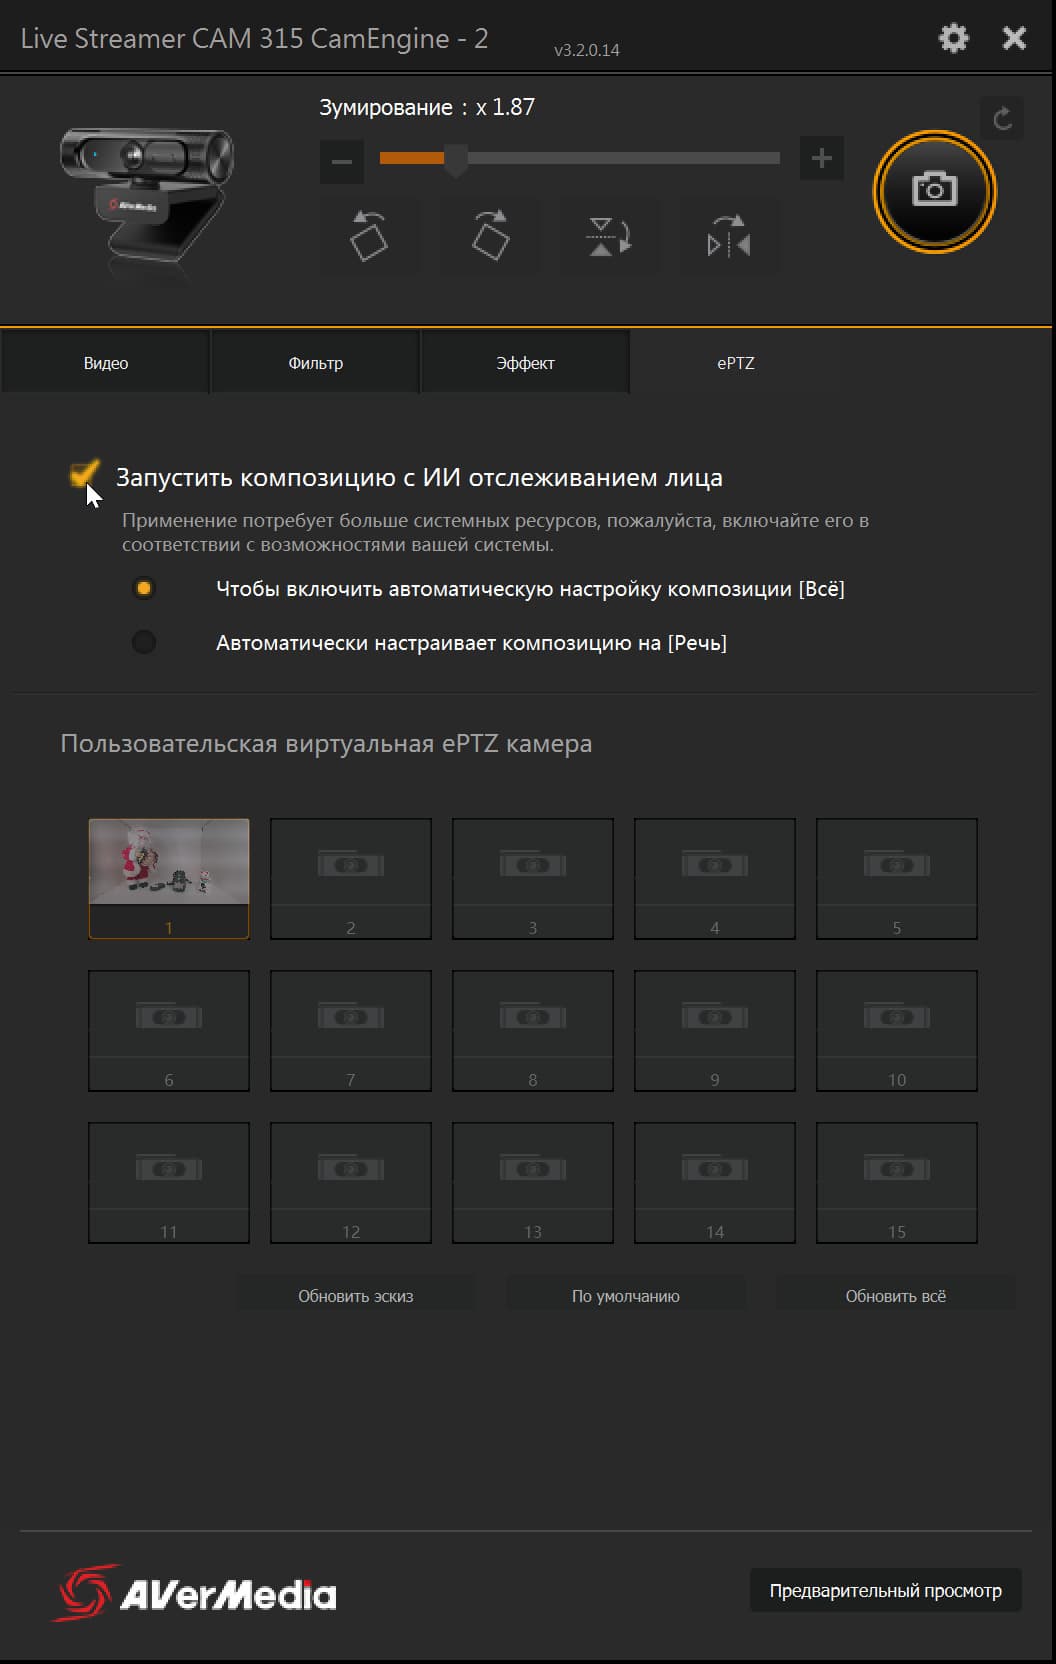Image resolution: width=1056 pixels, height=1664 pixels.
Task: Select ePTZ camera preset 2
Action: point(351,878)
